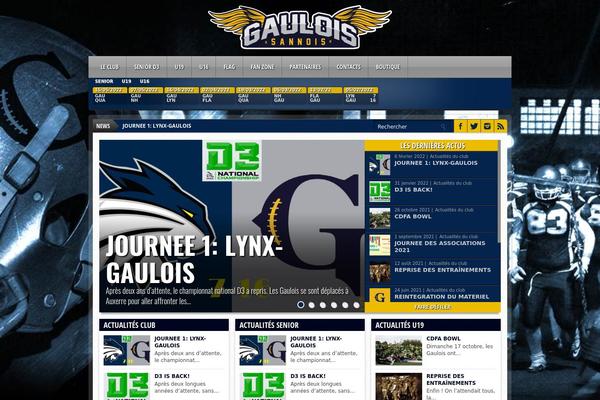
Task: Open the Flag menu
Action: 229,67
